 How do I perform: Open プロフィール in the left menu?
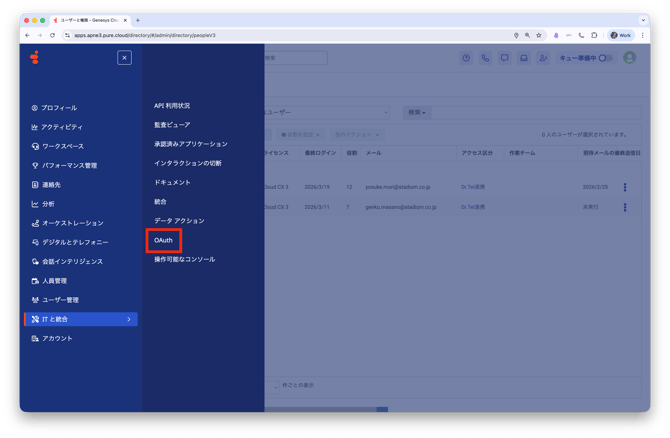(54, 108)
